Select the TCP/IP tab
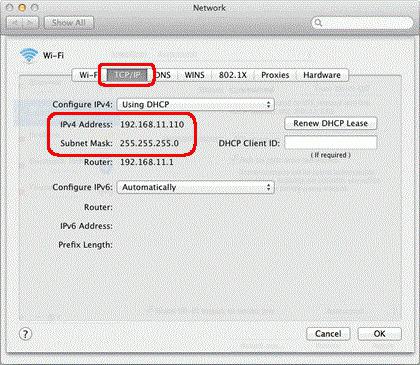Image resolution: width=420 pixels, height=365 pixels. coord(127,75)
